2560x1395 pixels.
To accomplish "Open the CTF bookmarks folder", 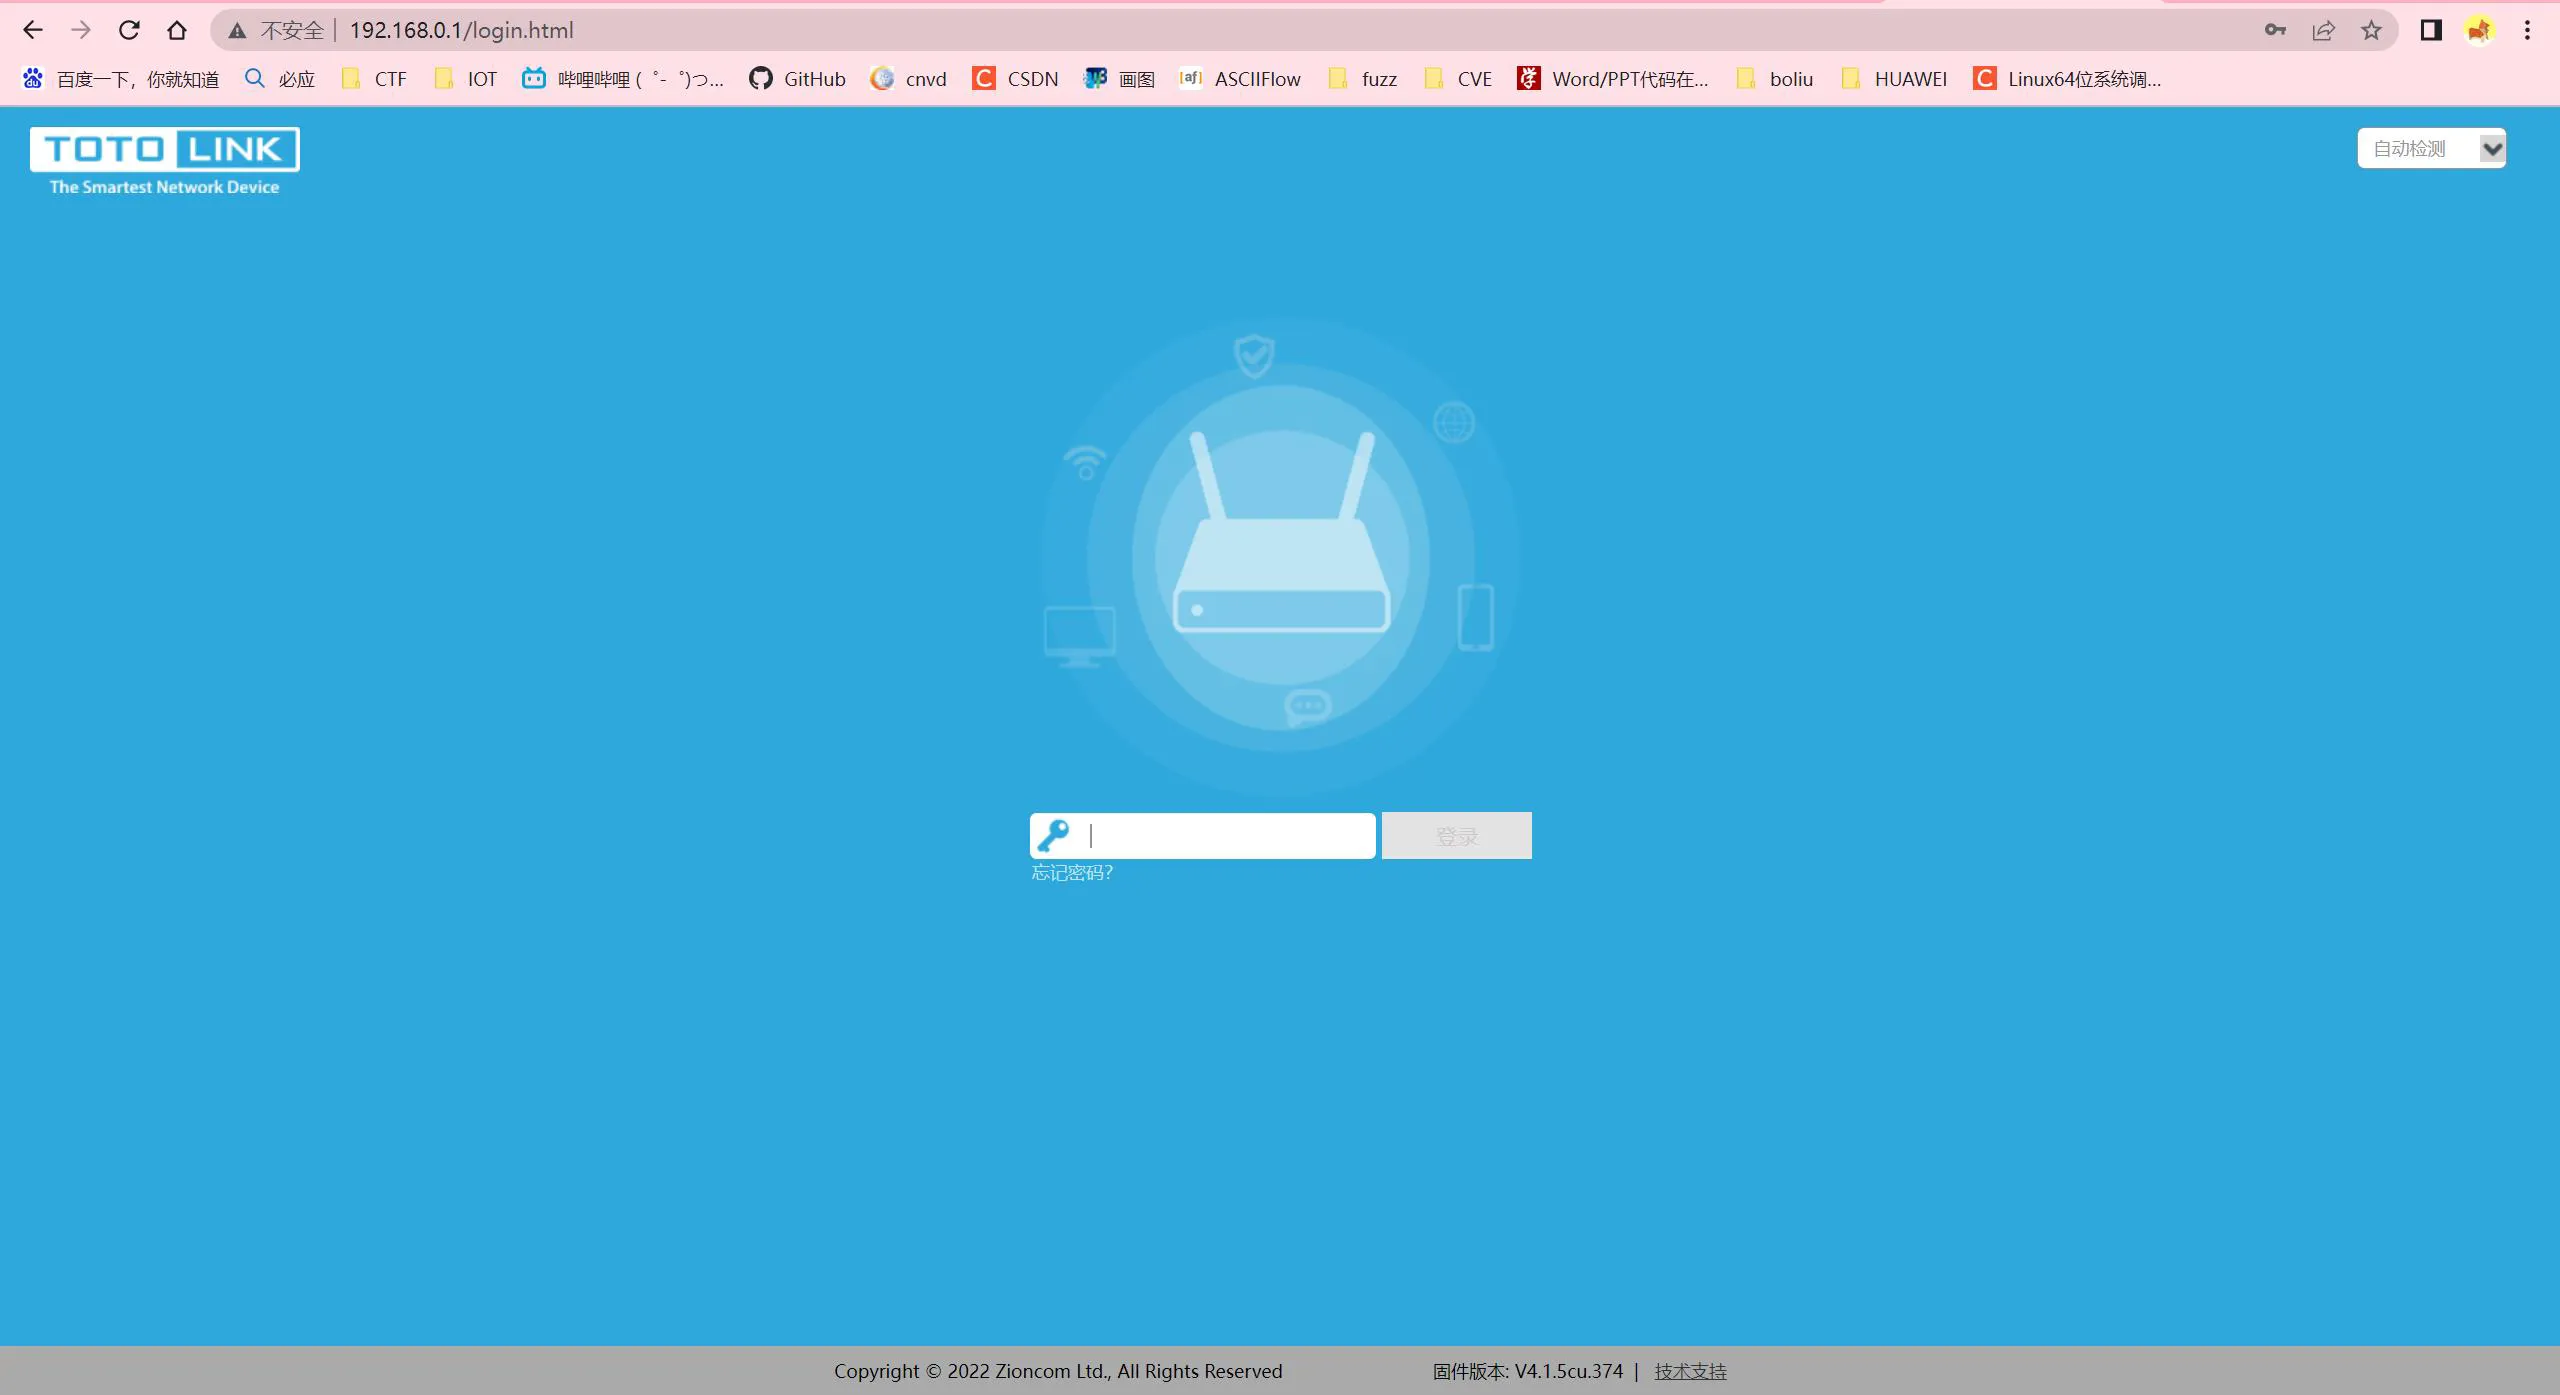I will coord(375,79).
